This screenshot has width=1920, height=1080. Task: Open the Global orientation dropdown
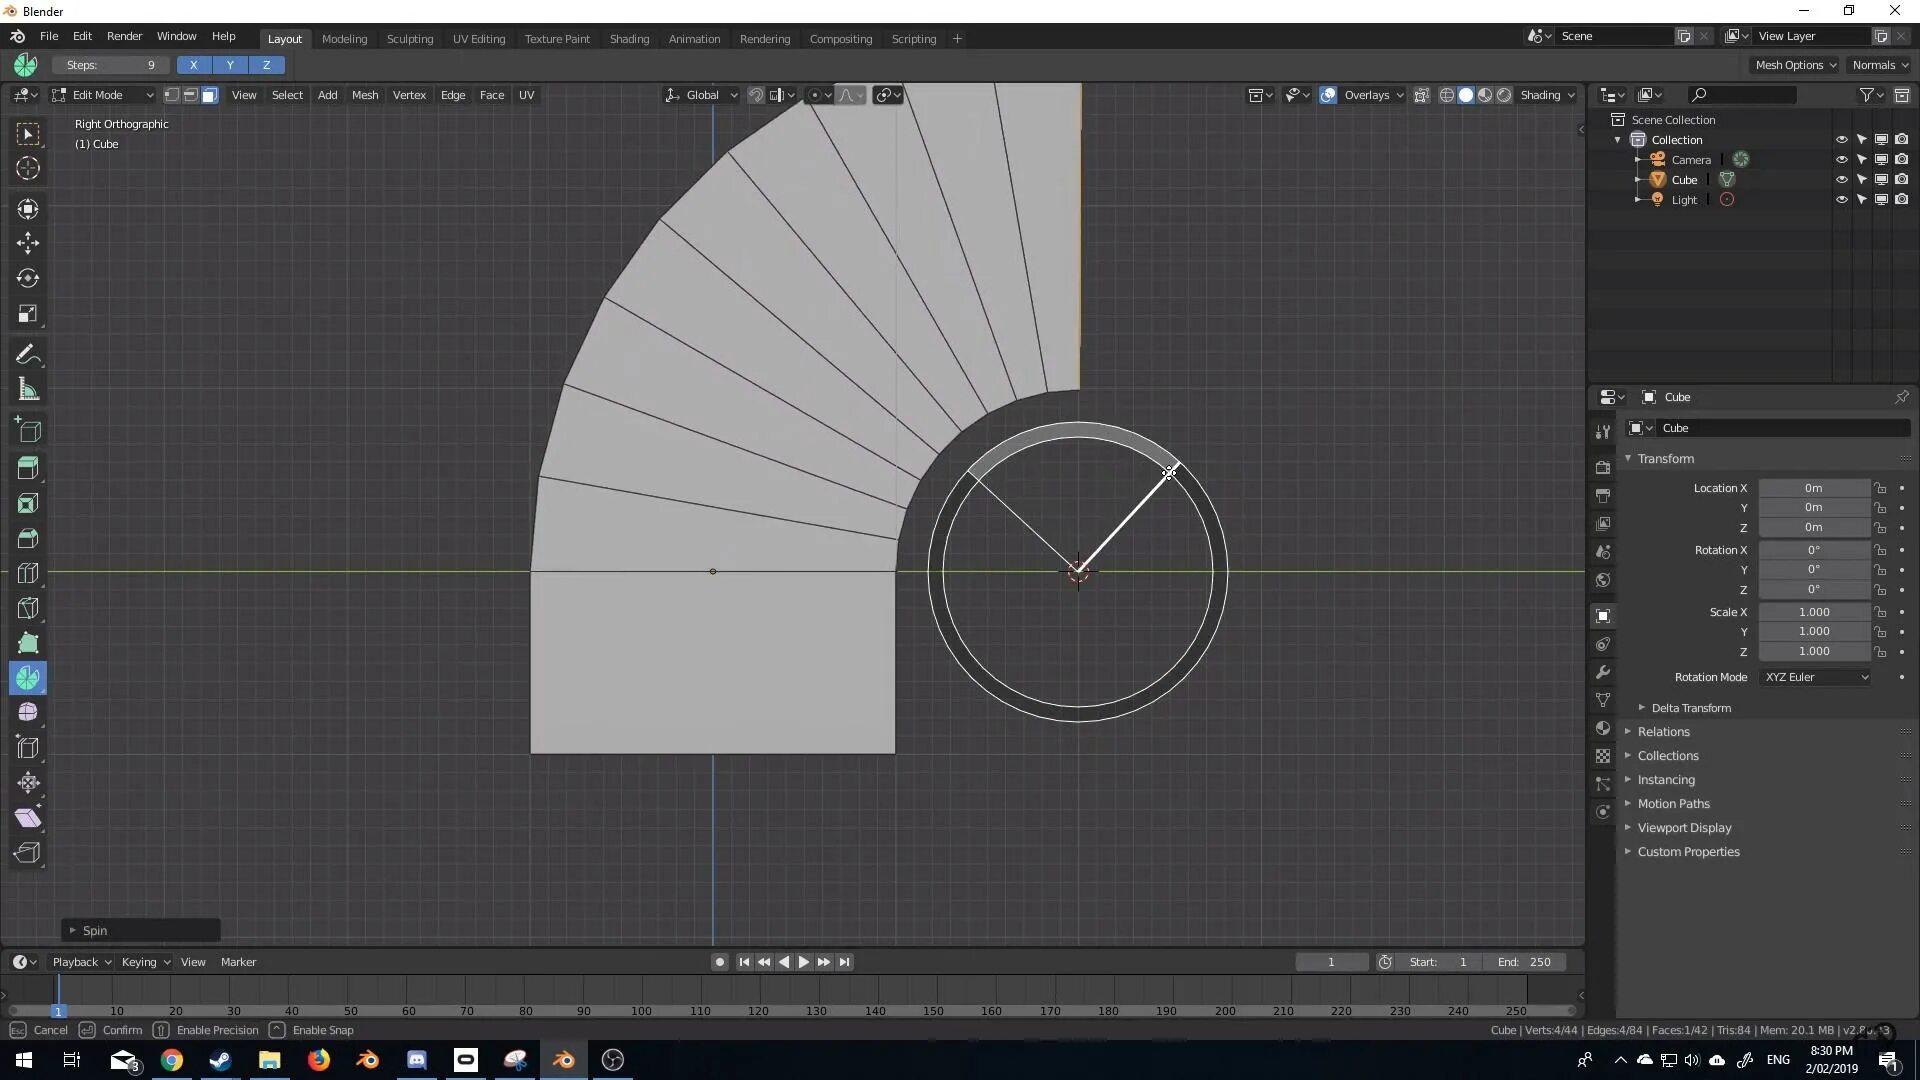pos(702,95)
